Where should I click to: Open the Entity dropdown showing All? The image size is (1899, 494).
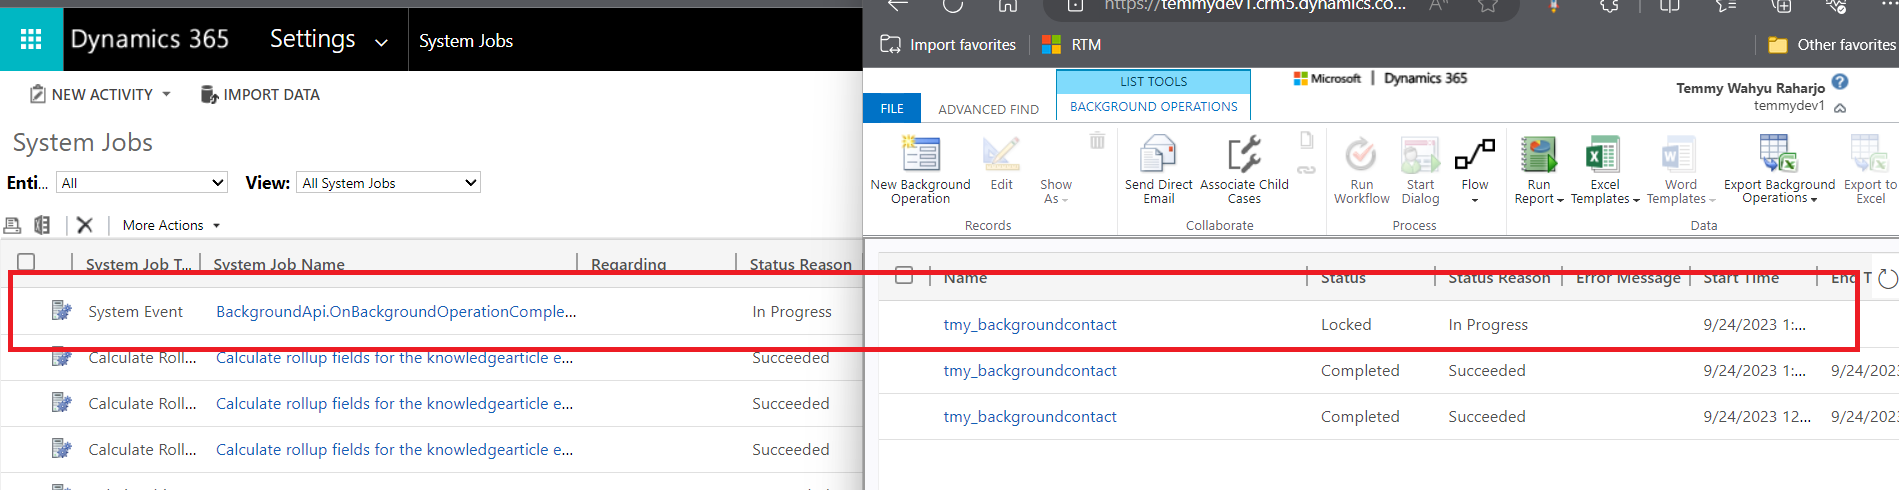[x=142, y=182]
